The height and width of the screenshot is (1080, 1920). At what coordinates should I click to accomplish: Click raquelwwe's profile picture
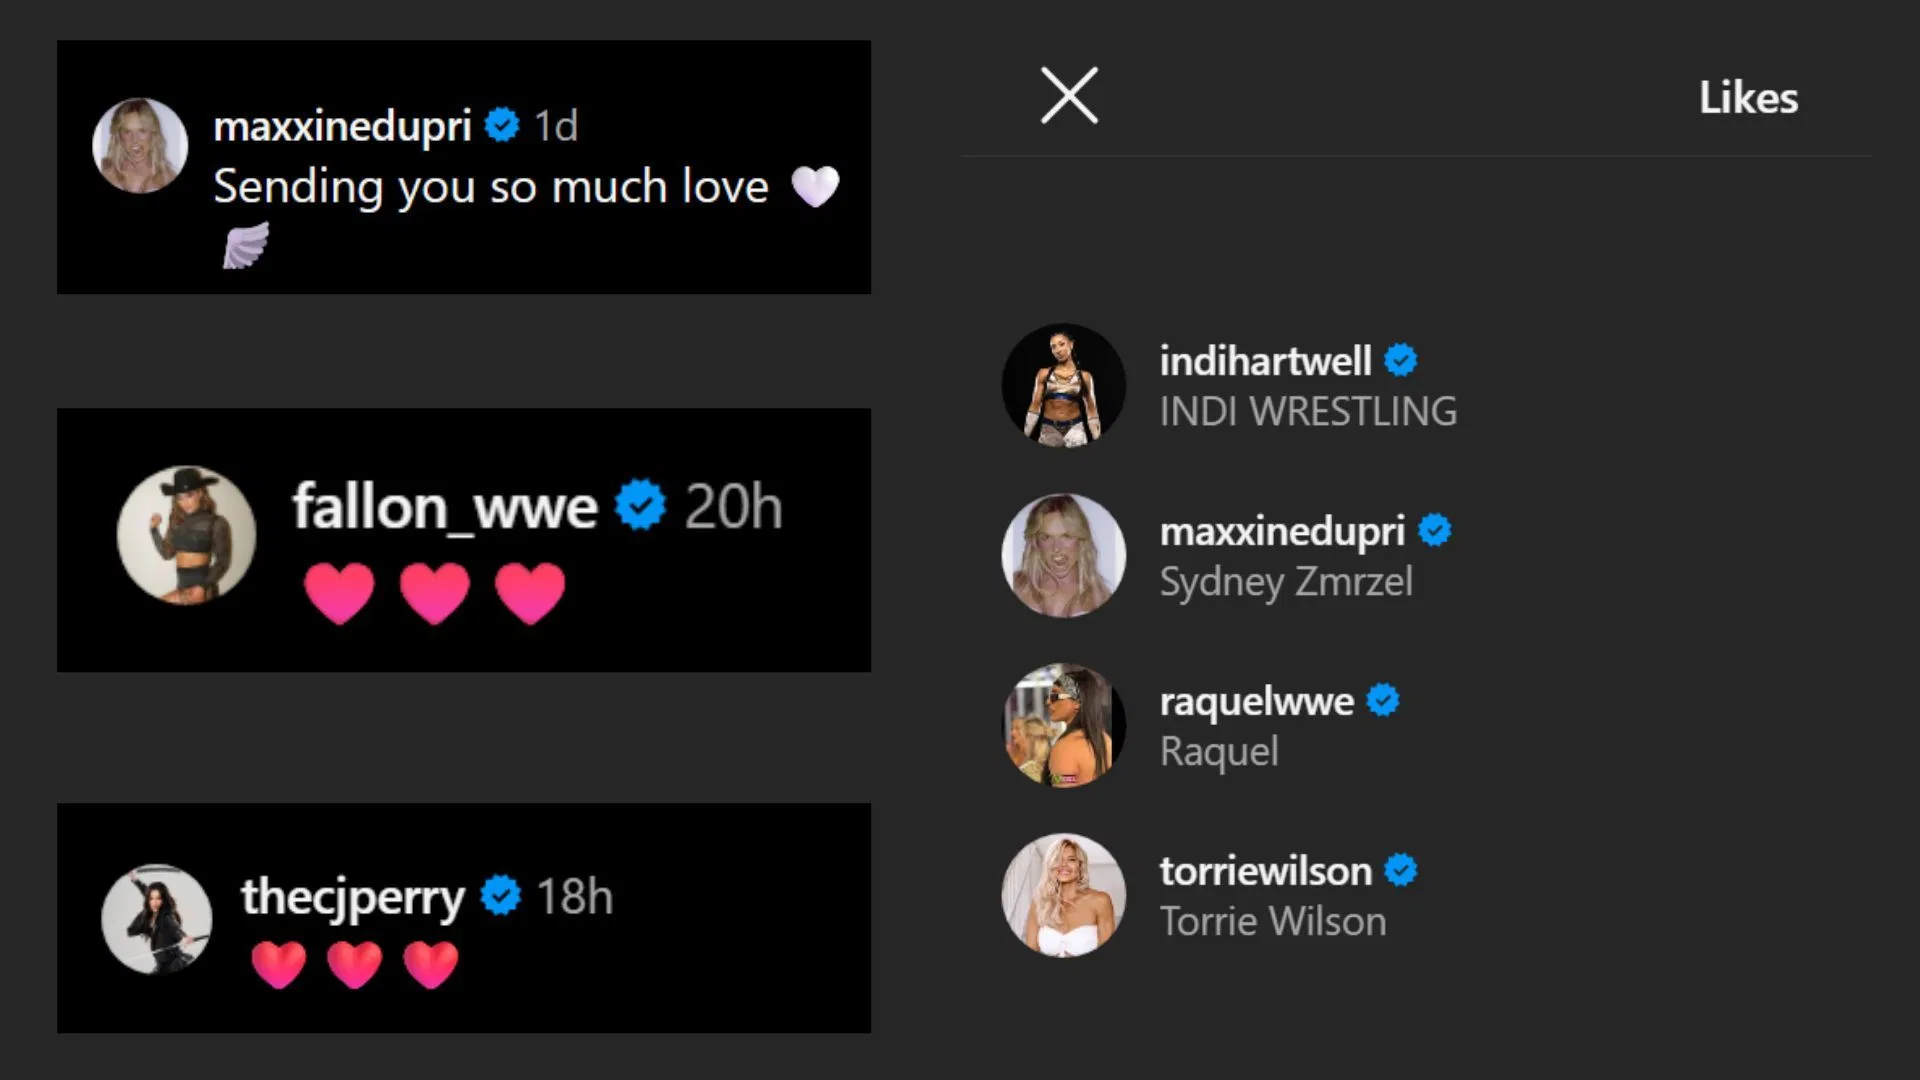(x=1064, y=725)
